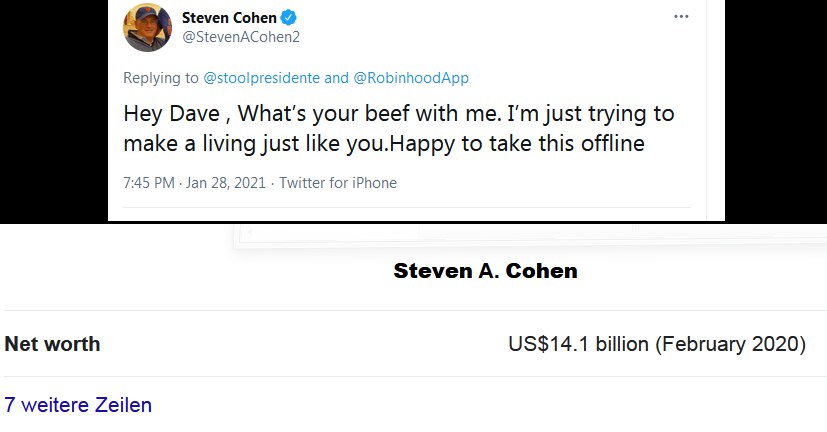Select the Net worth row label
The width and height of the screenshot is (827, 432).
pyautogui.click(x=52, y=344)
